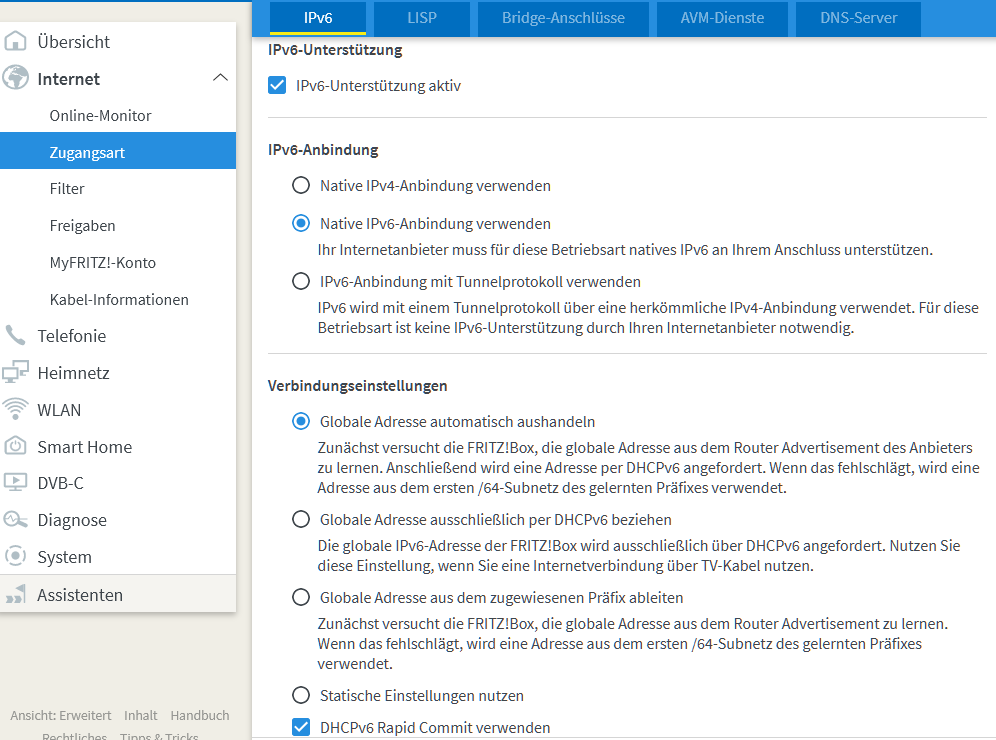Click the Inhalt footer link
The image size is (996, 740).
pyautogui.click(x=140, y=715)
